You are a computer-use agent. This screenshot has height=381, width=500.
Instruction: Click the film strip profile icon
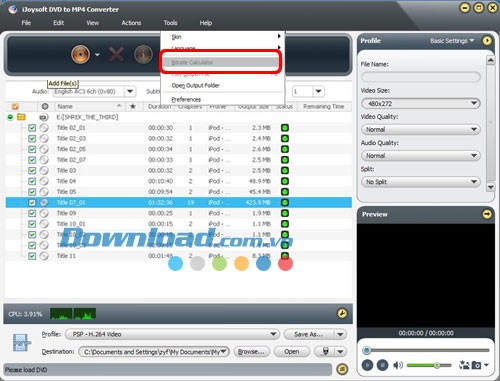tap(21, 342)
